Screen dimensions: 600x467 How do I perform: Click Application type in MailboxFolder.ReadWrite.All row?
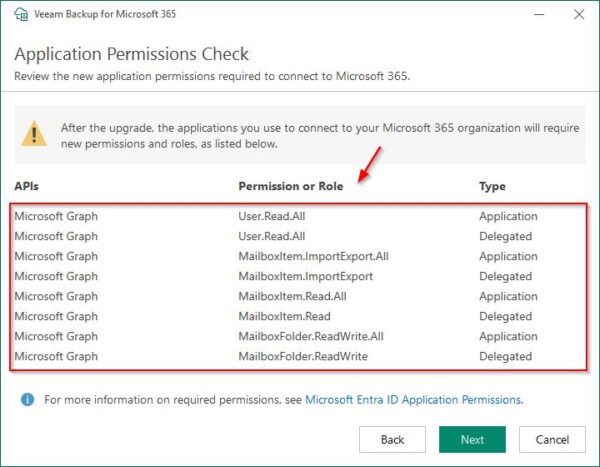point(508,336)
